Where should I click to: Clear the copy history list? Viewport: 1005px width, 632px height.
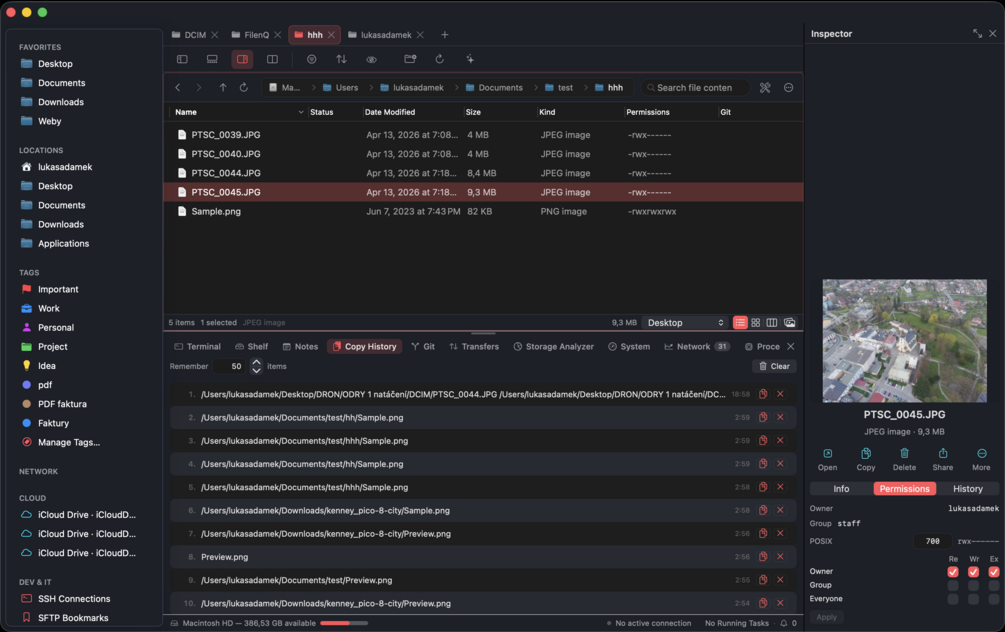click(774, 367)
